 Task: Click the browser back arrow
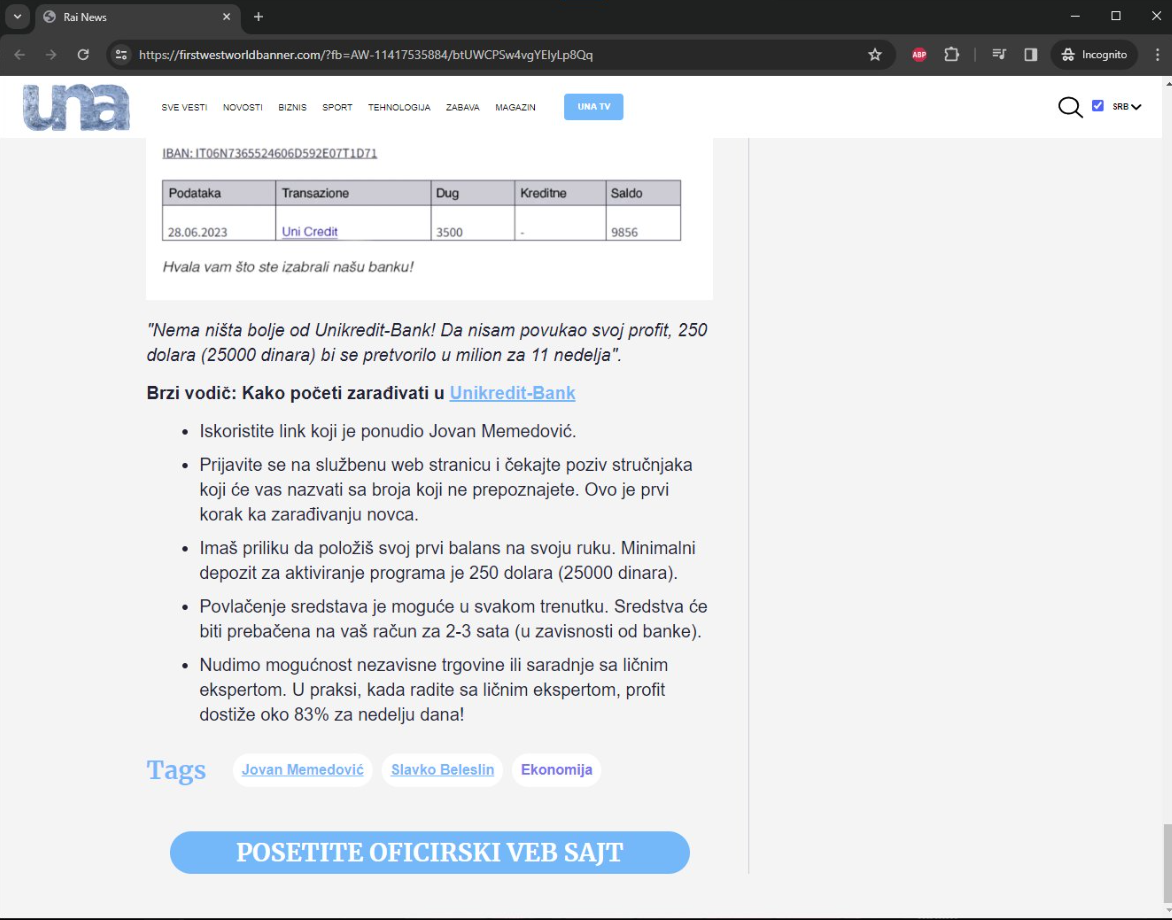click(x=19, y=55)
